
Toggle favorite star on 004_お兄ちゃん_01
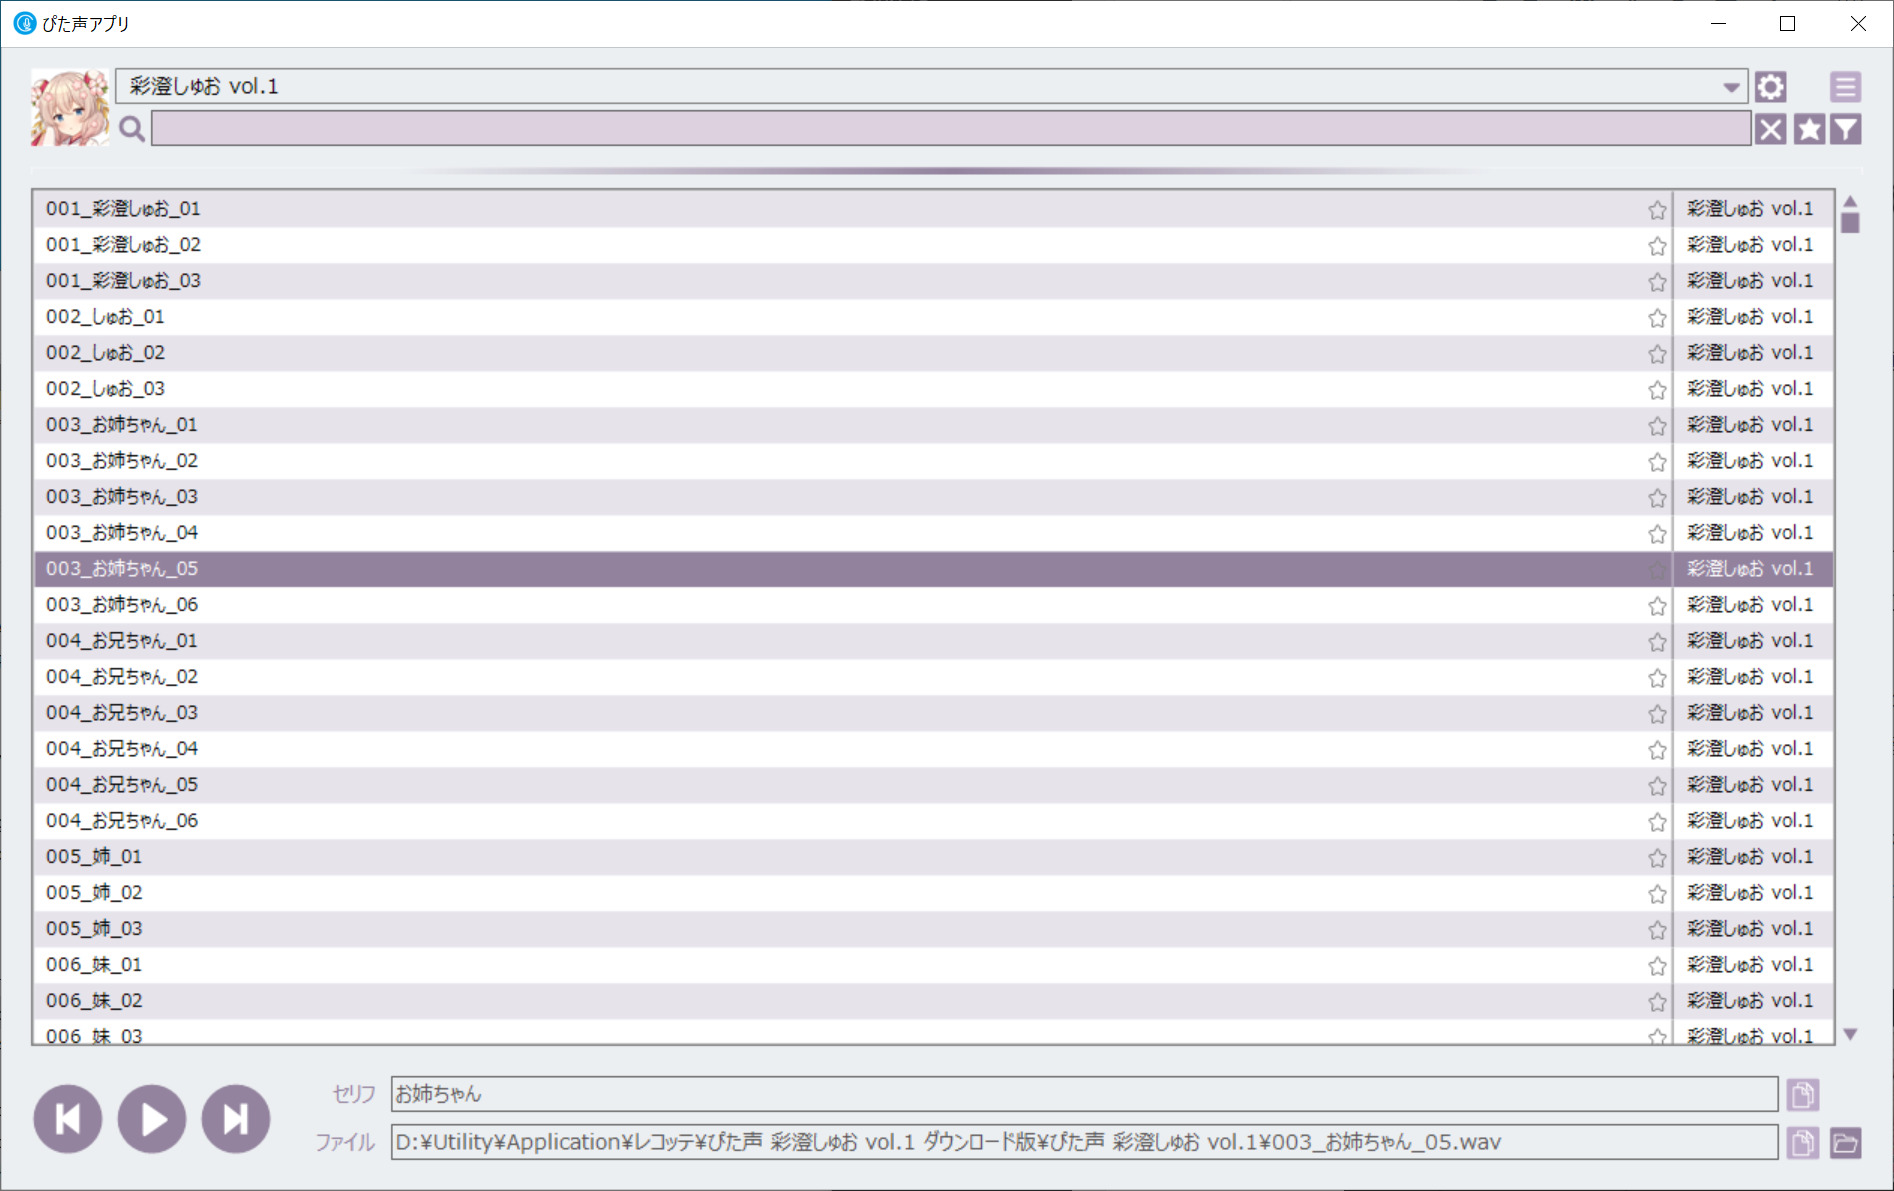1657,642
